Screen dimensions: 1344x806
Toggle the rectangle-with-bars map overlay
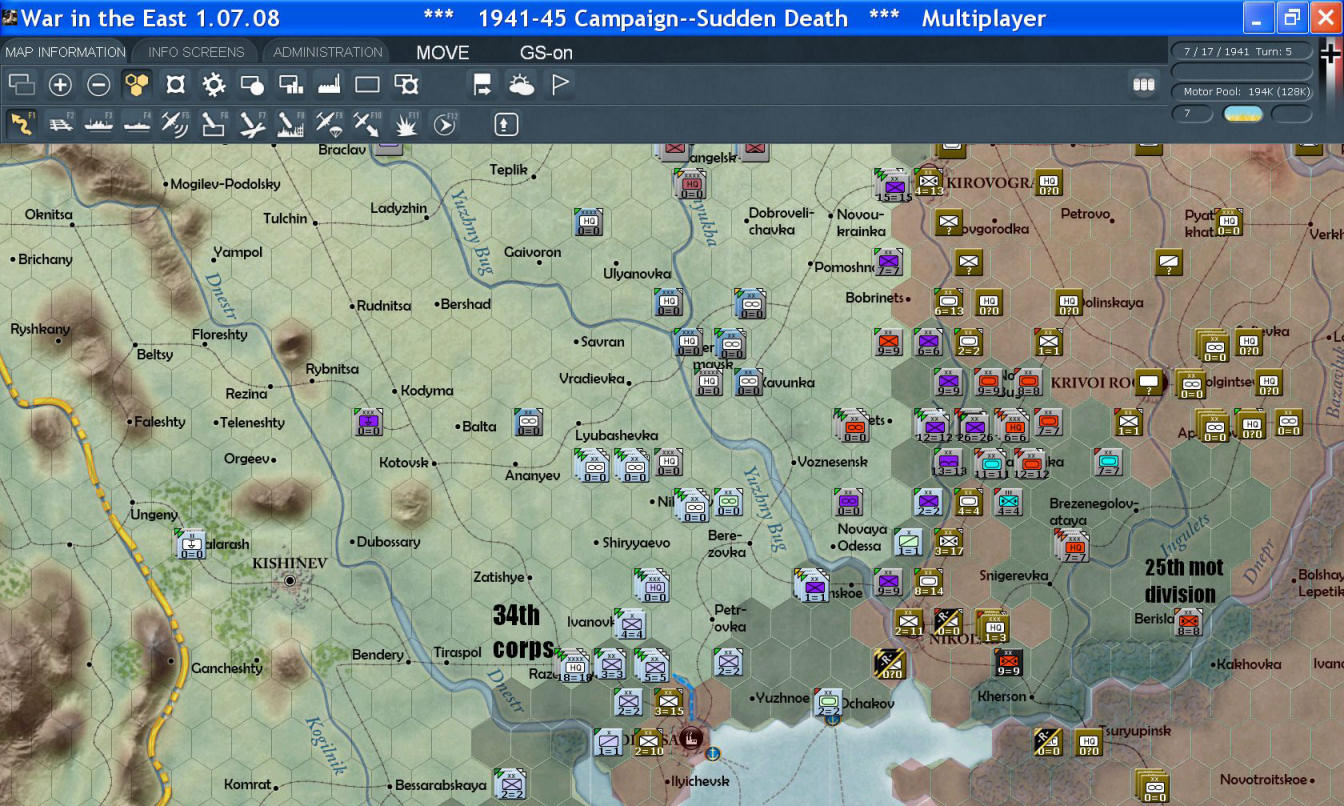tap(291, 85)
